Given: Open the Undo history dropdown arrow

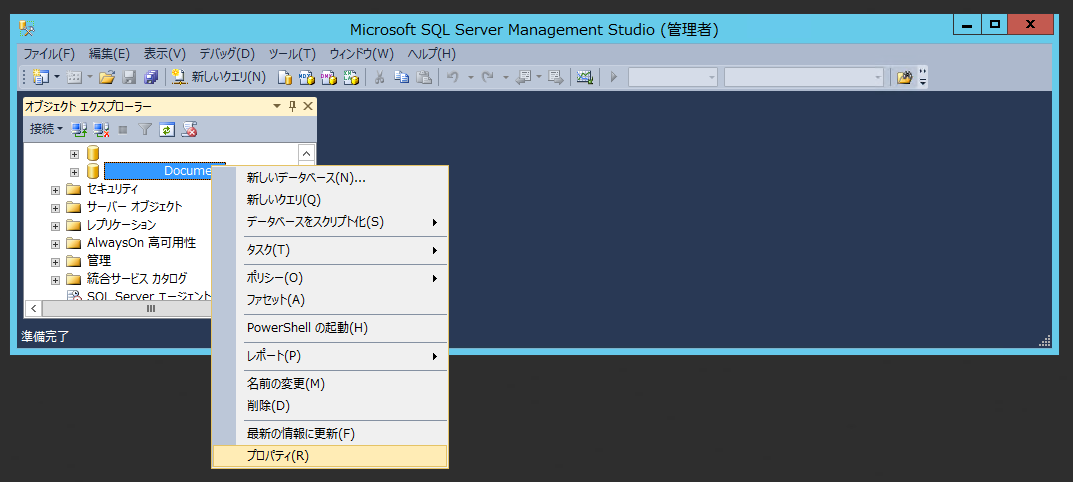Looking at the screenshot, I should pos(470,77).
